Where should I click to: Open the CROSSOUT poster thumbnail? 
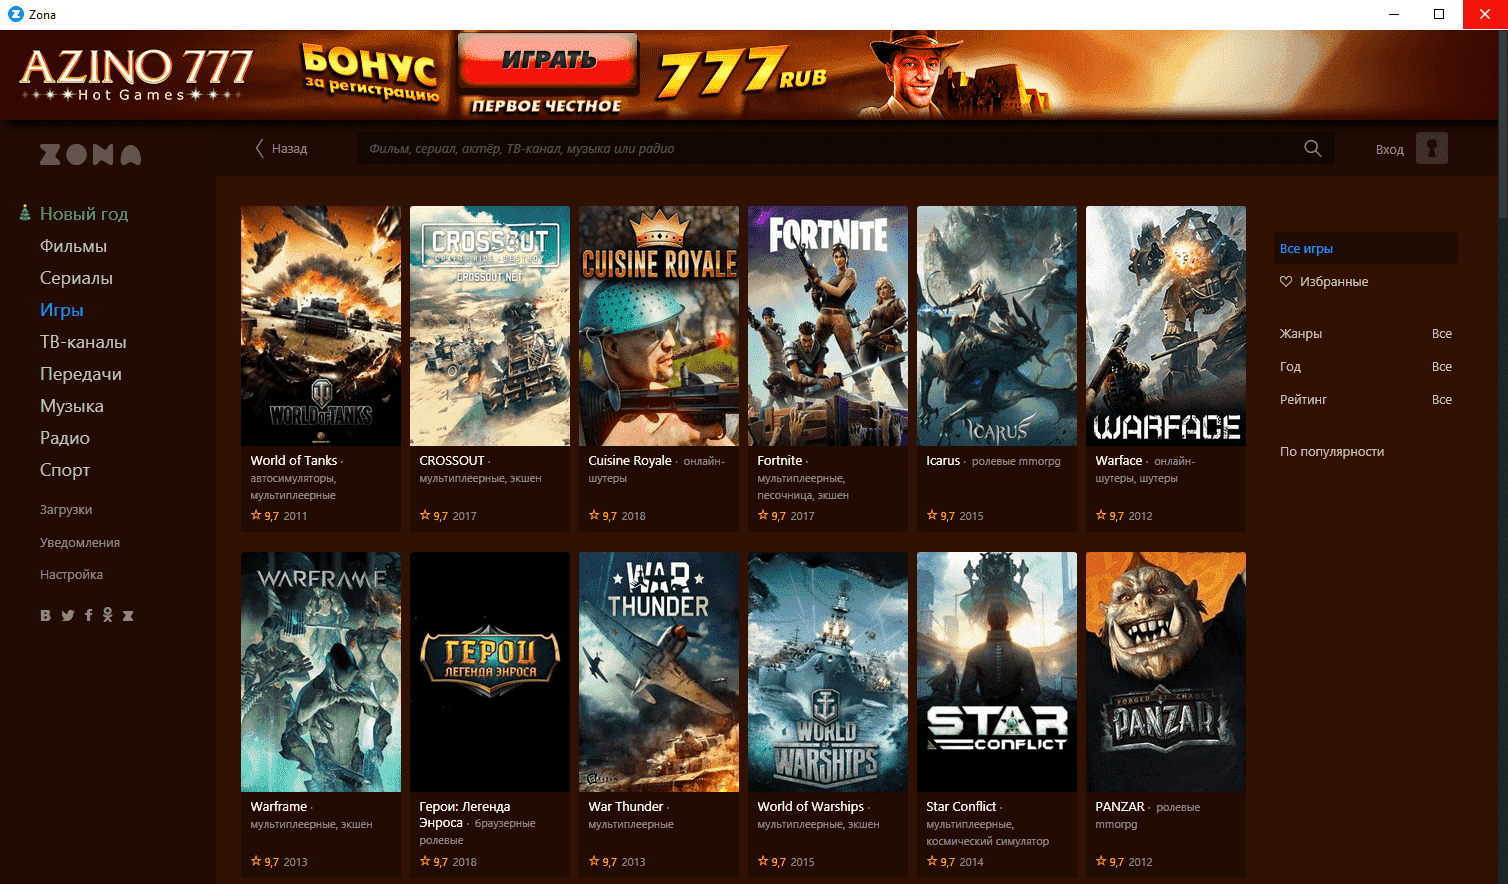coord(490,326)
